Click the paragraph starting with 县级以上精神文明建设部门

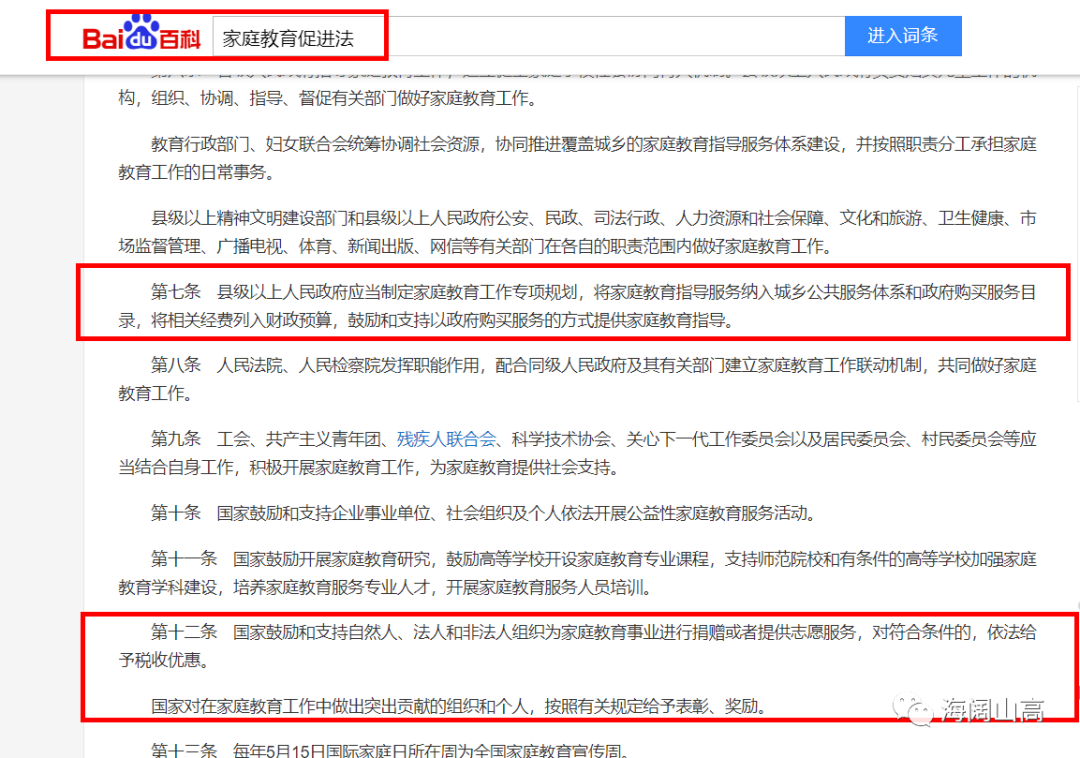click(577, 232)
